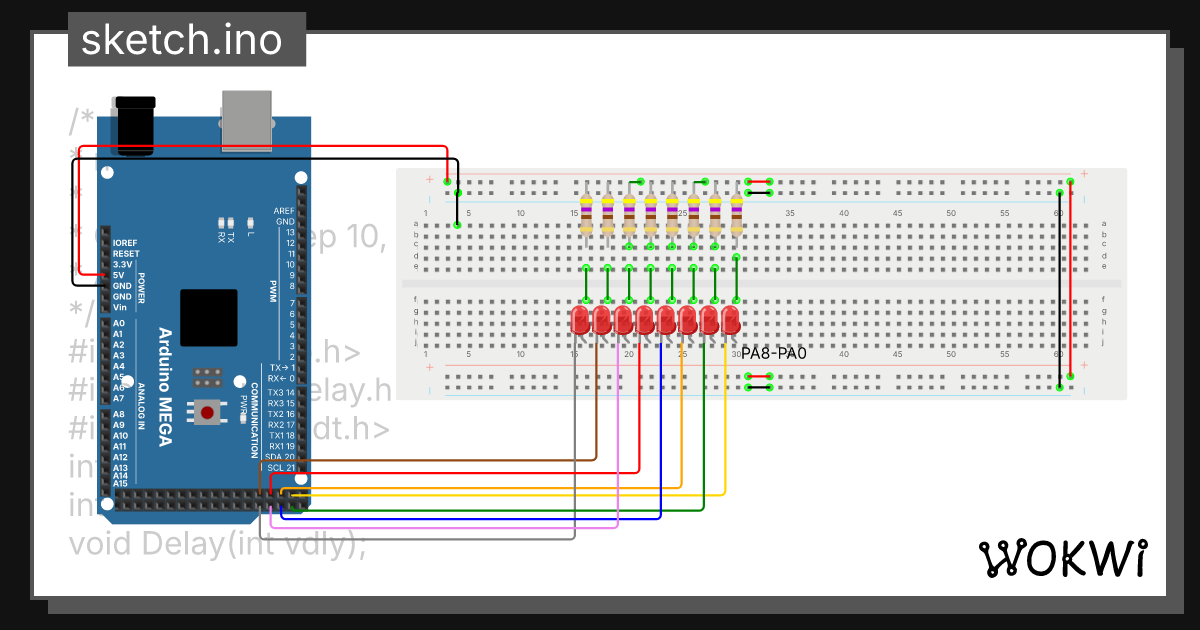
Task: Select the first resistor in the row
Action: [587, 218]
